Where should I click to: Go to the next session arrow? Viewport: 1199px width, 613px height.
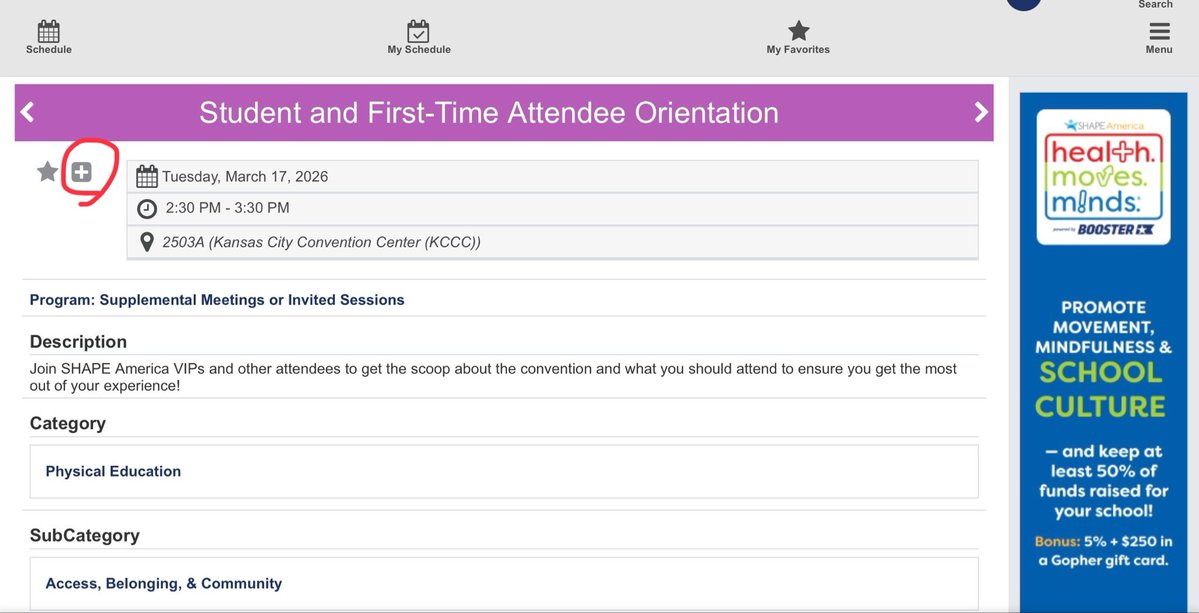tap(981, 112)
